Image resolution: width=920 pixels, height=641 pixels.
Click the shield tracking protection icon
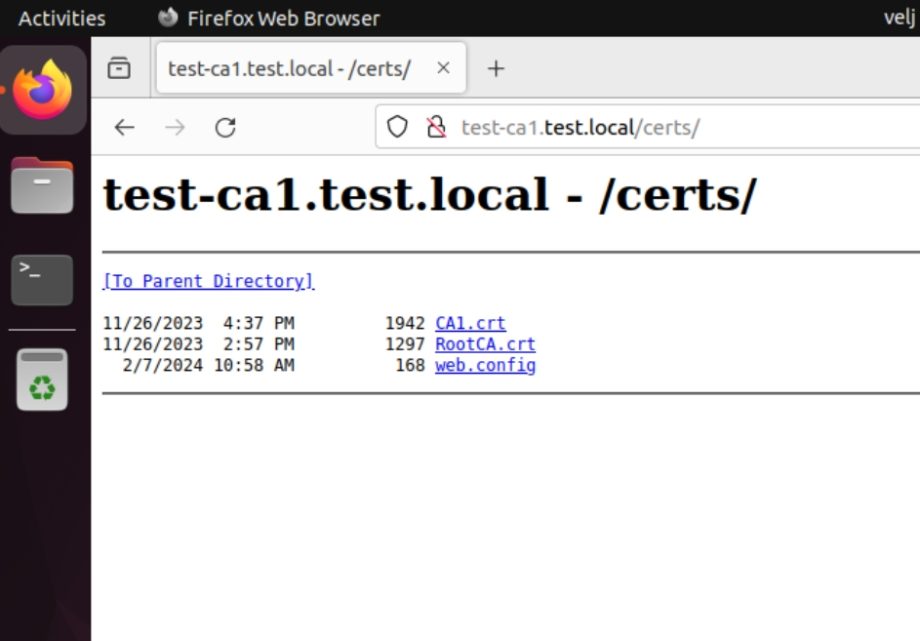click(x=397, y=127)
